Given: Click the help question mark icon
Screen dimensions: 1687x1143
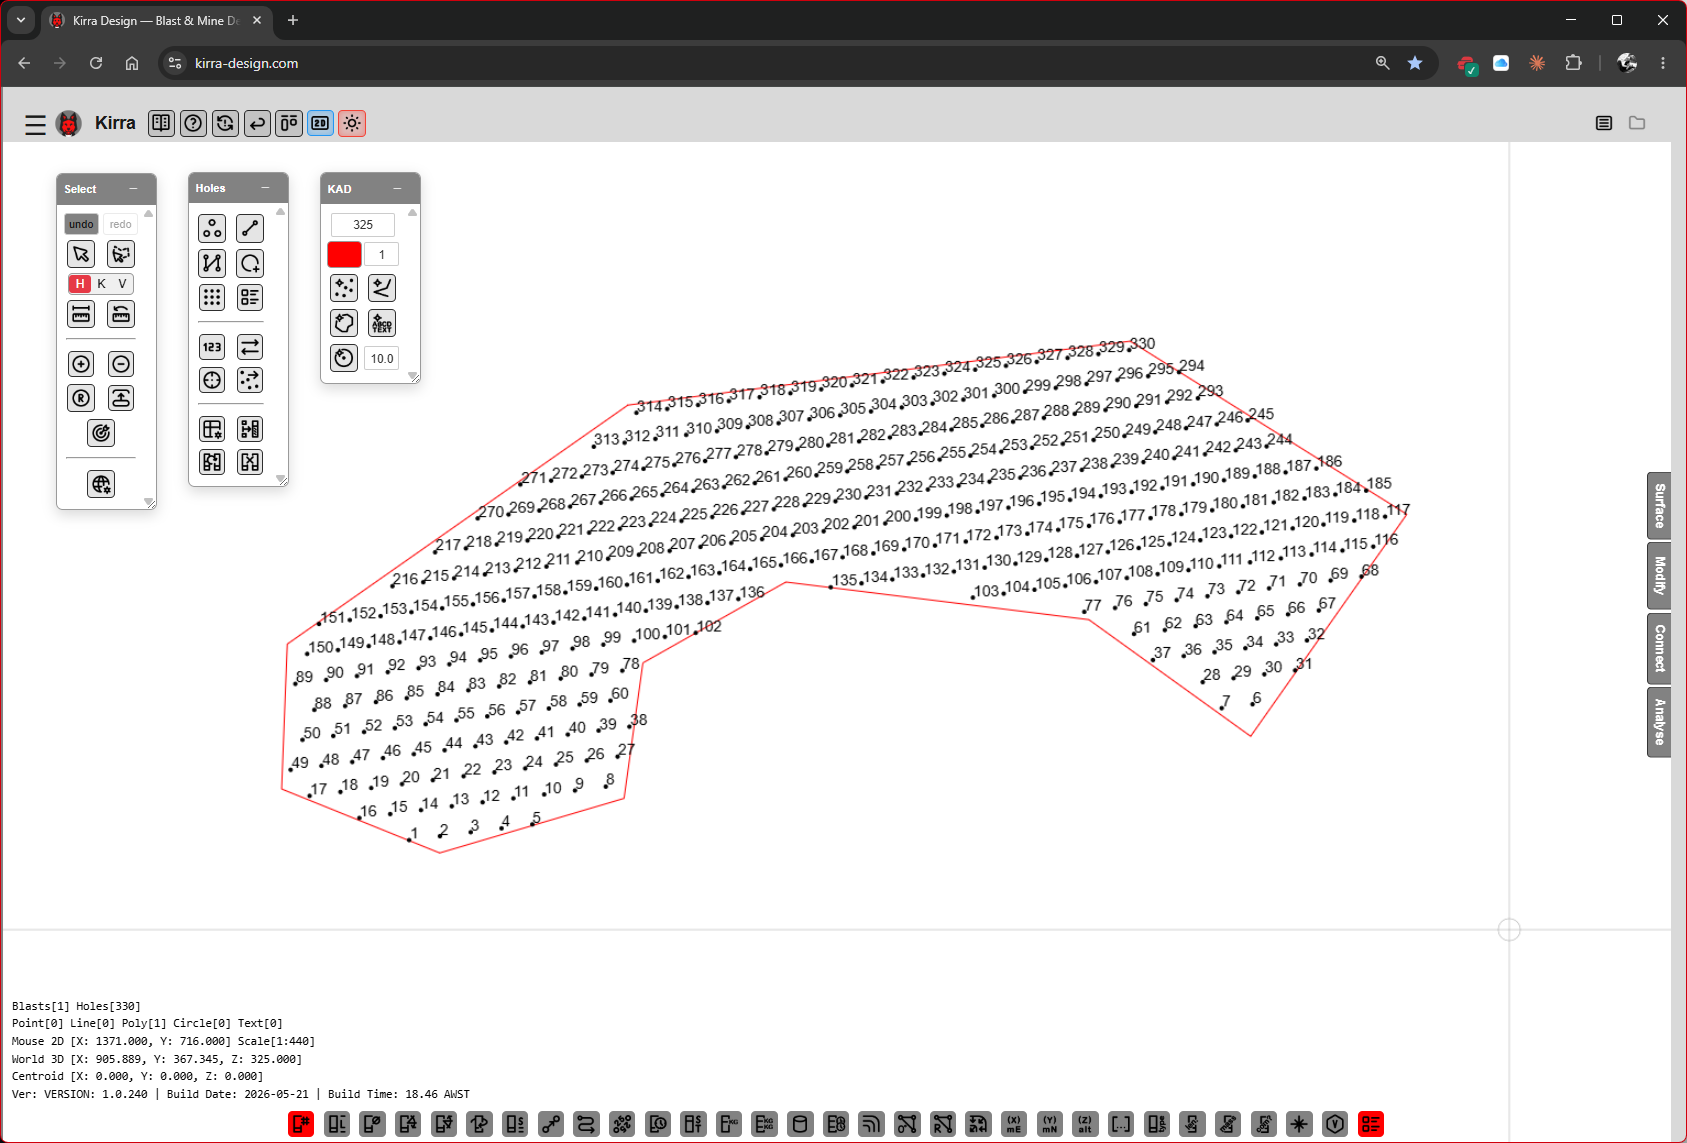Looking at the screenshot, I should pos(193,123).
